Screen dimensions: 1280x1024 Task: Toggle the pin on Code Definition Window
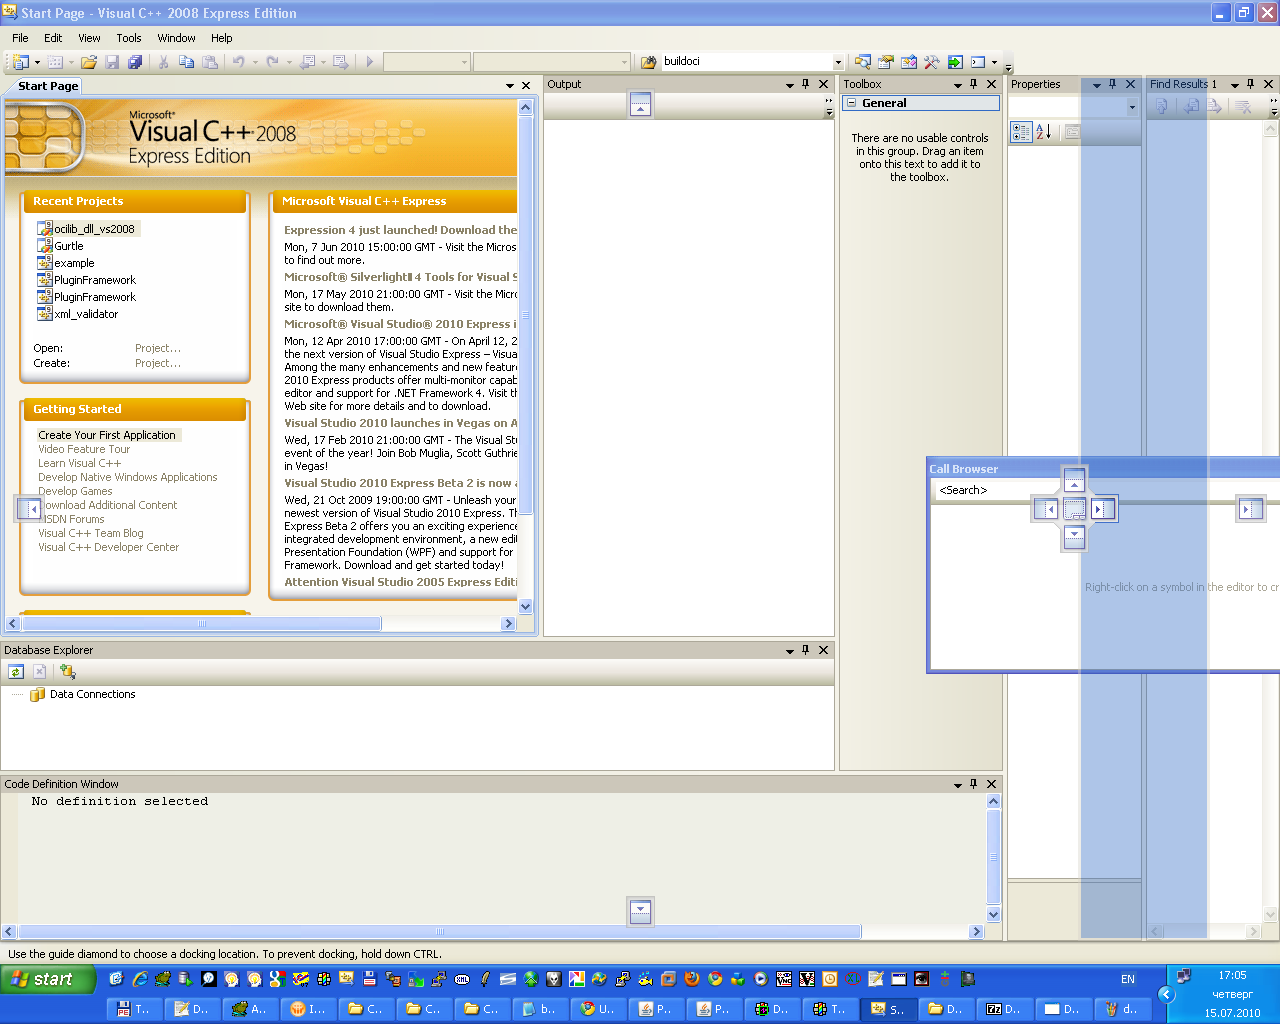click(973, 784)
